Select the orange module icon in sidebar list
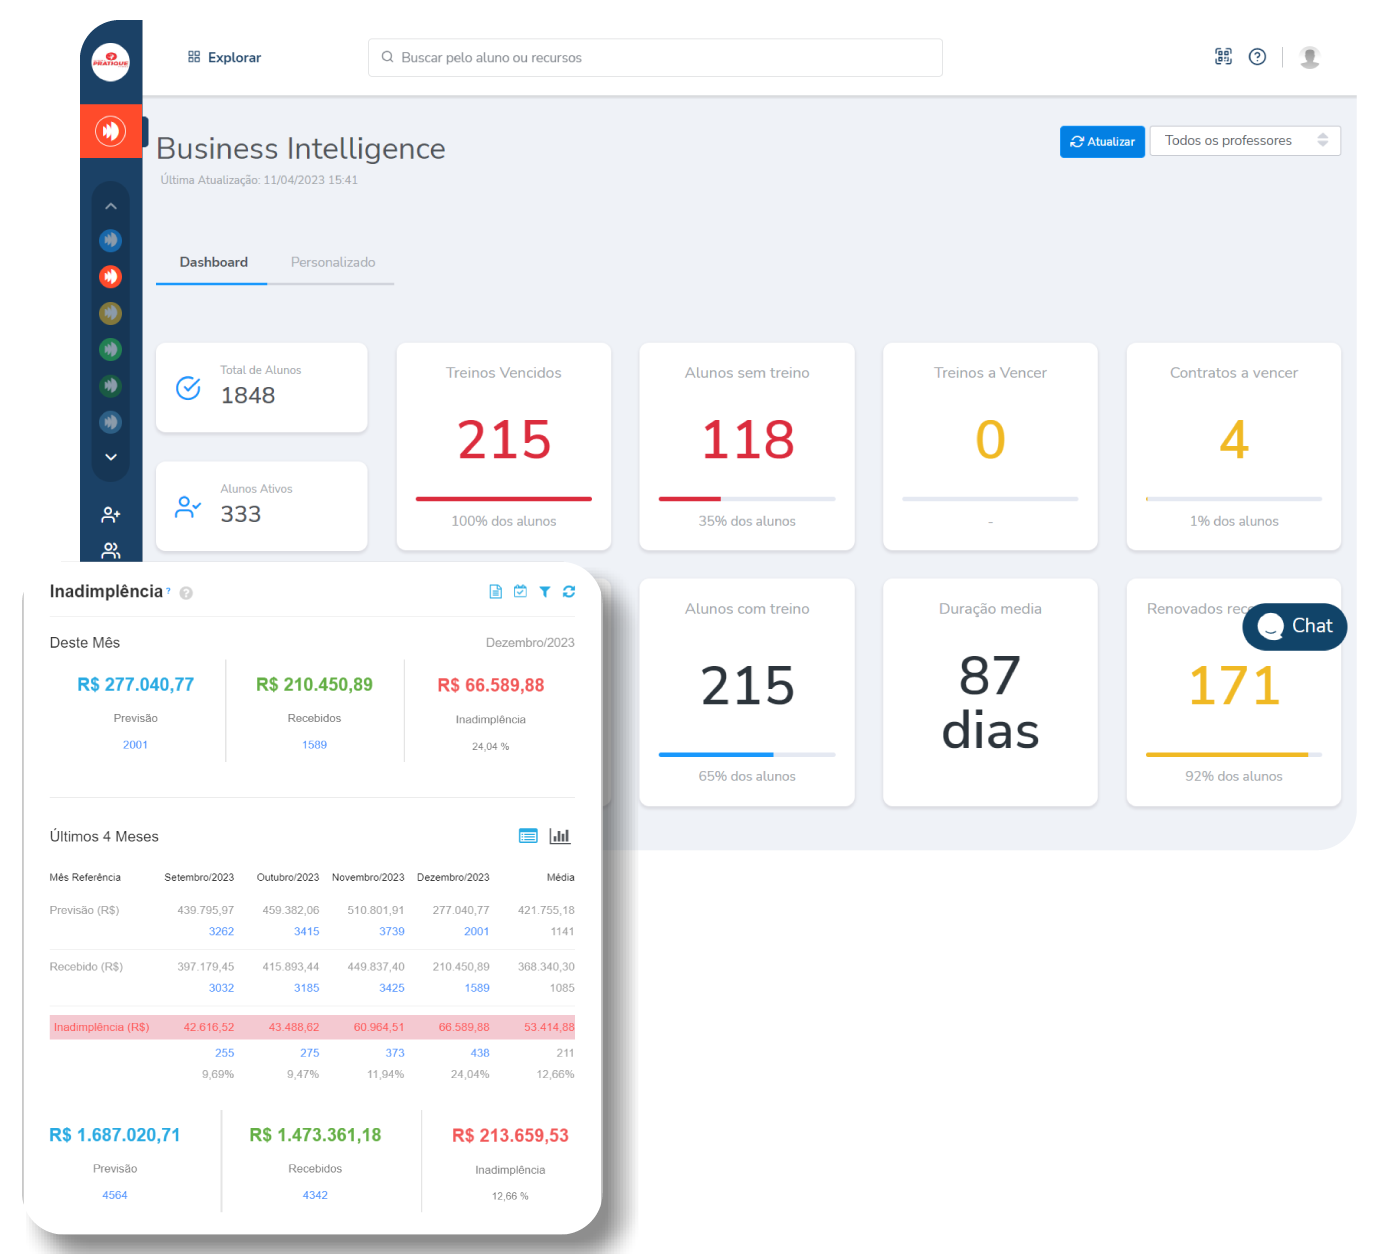Image resolution: width=1380 pixels, height=1254 pixels. pyautogui.click(x=111, y=277)
